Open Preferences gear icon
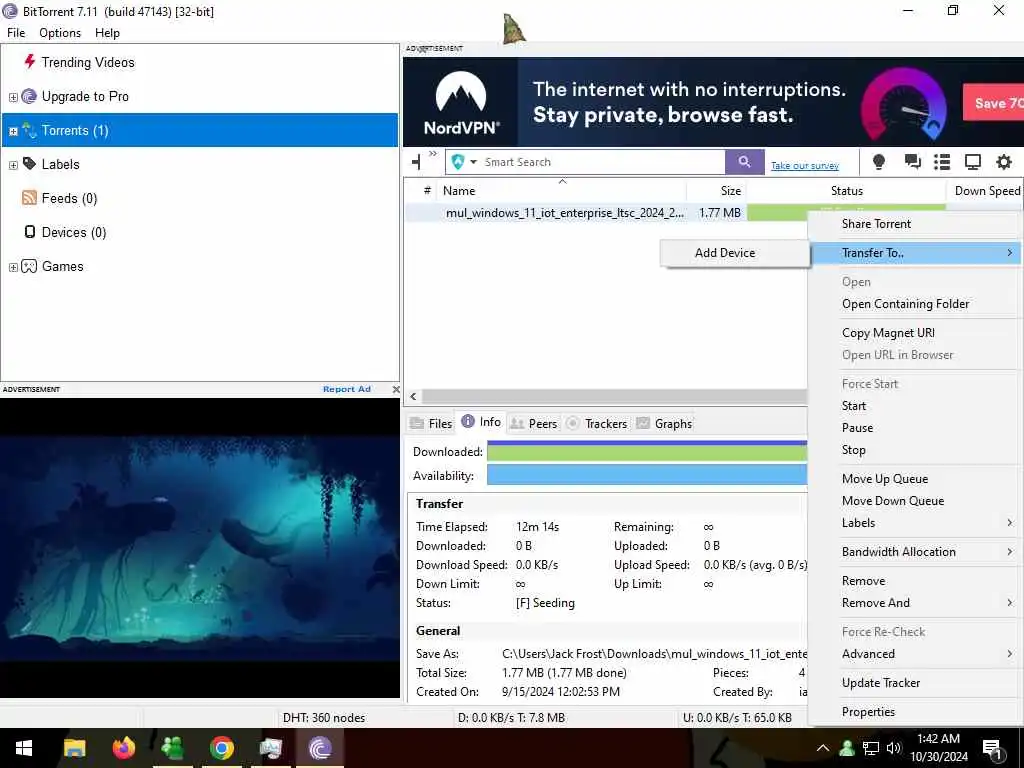Viewport: 1024px width, 768px height. (1004, 161)
